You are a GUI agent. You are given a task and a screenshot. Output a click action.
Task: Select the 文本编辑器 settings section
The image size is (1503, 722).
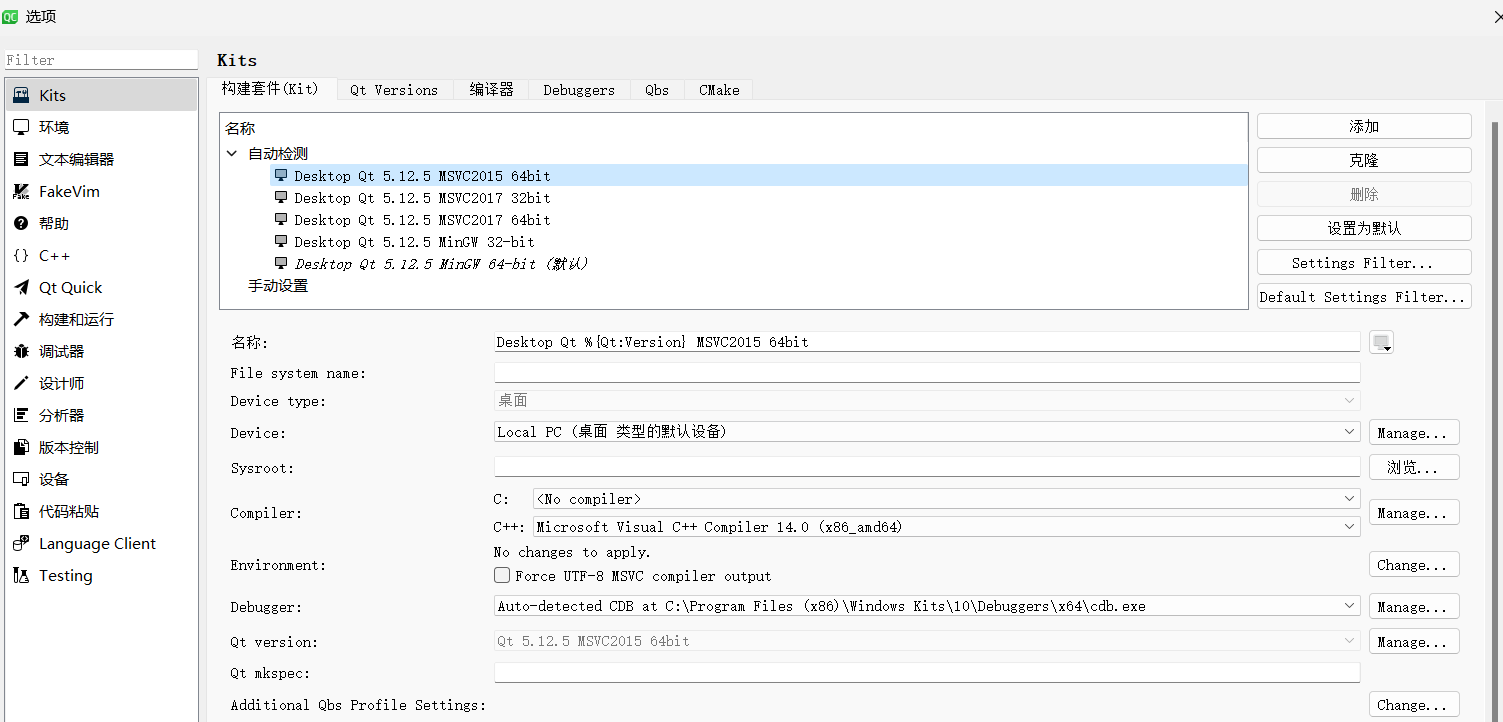74,158
